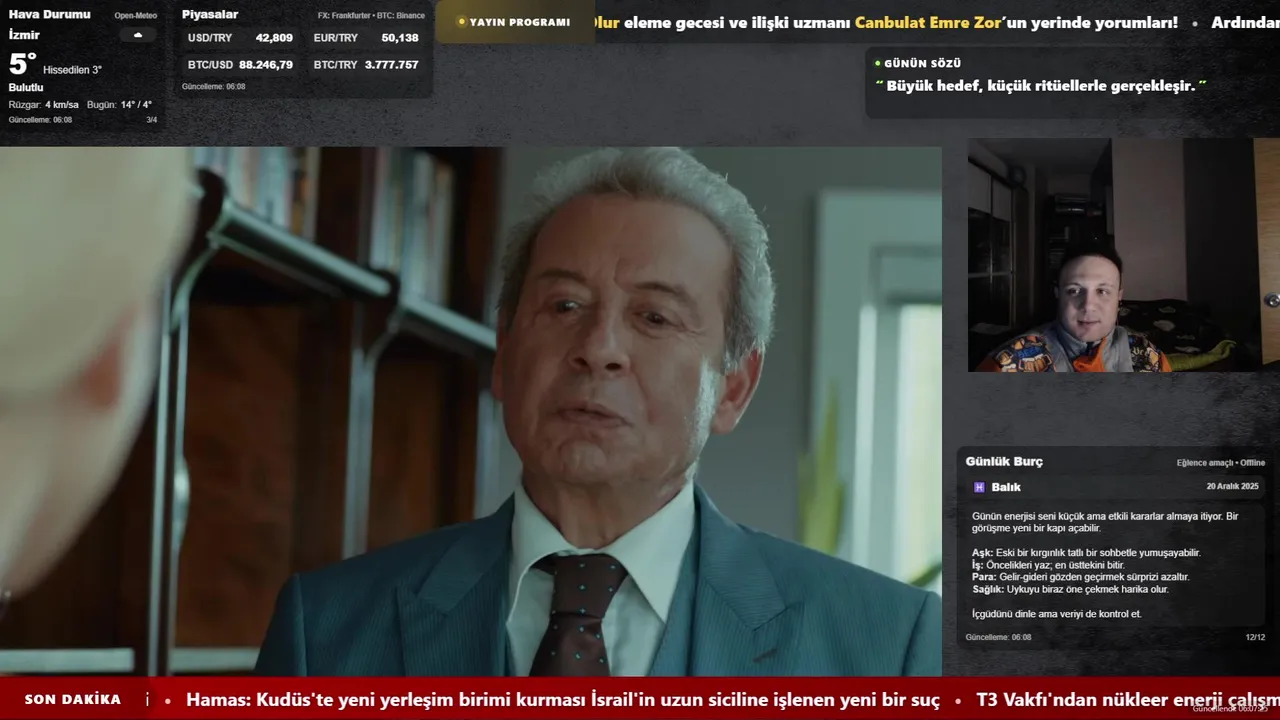Click the Balık sign name
Image resolution: width=1280 pixels, height=720 pixels.
click(1006, 488)
